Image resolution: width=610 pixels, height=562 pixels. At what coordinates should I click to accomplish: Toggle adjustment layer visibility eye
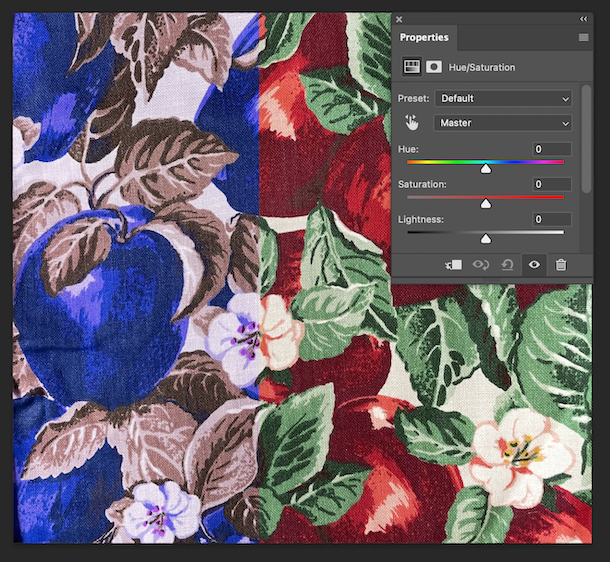pos(534,265)
